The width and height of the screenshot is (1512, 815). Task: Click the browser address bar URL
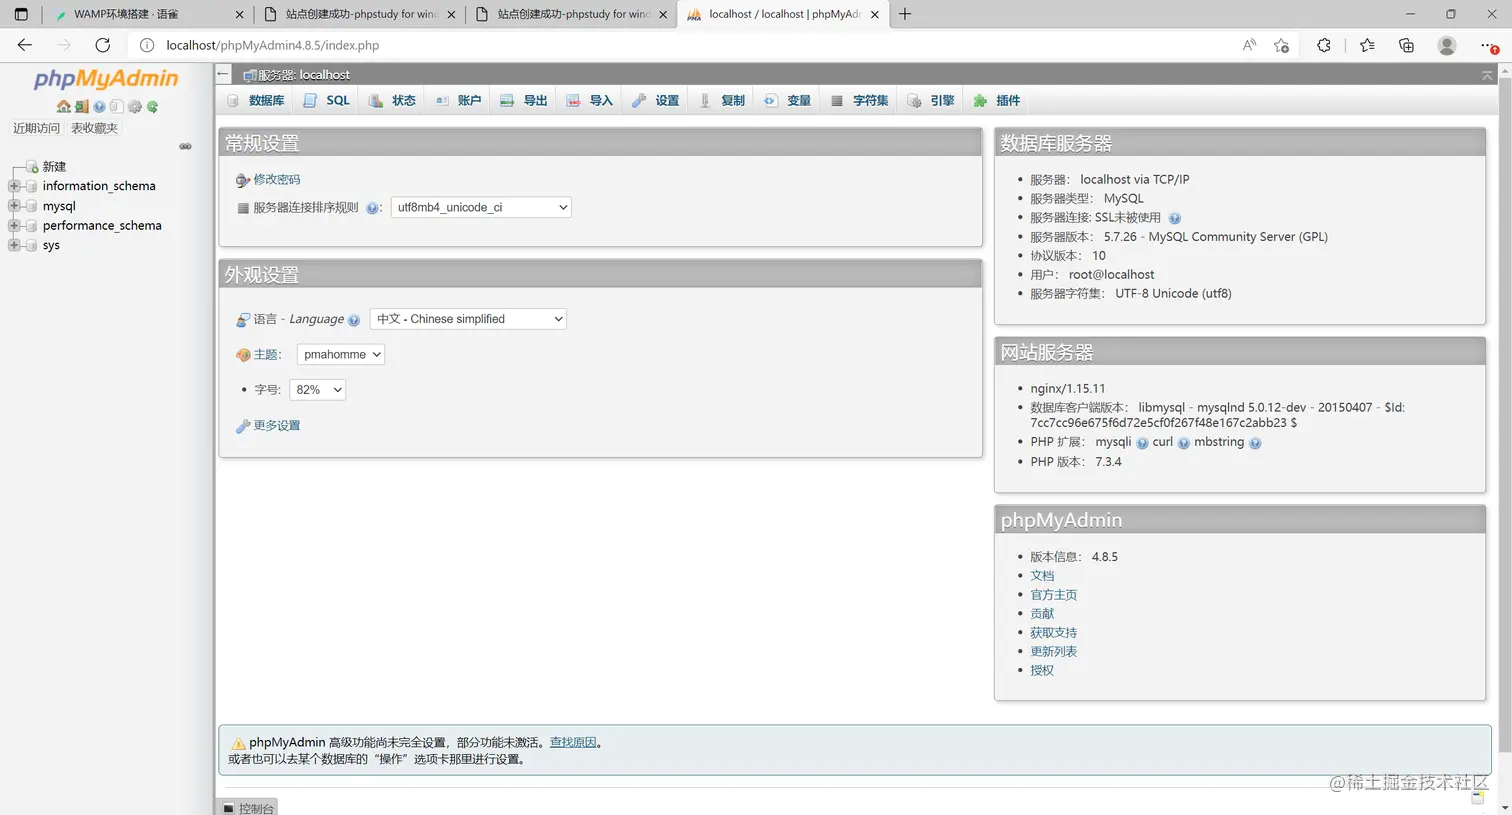(x=273, y=45)
